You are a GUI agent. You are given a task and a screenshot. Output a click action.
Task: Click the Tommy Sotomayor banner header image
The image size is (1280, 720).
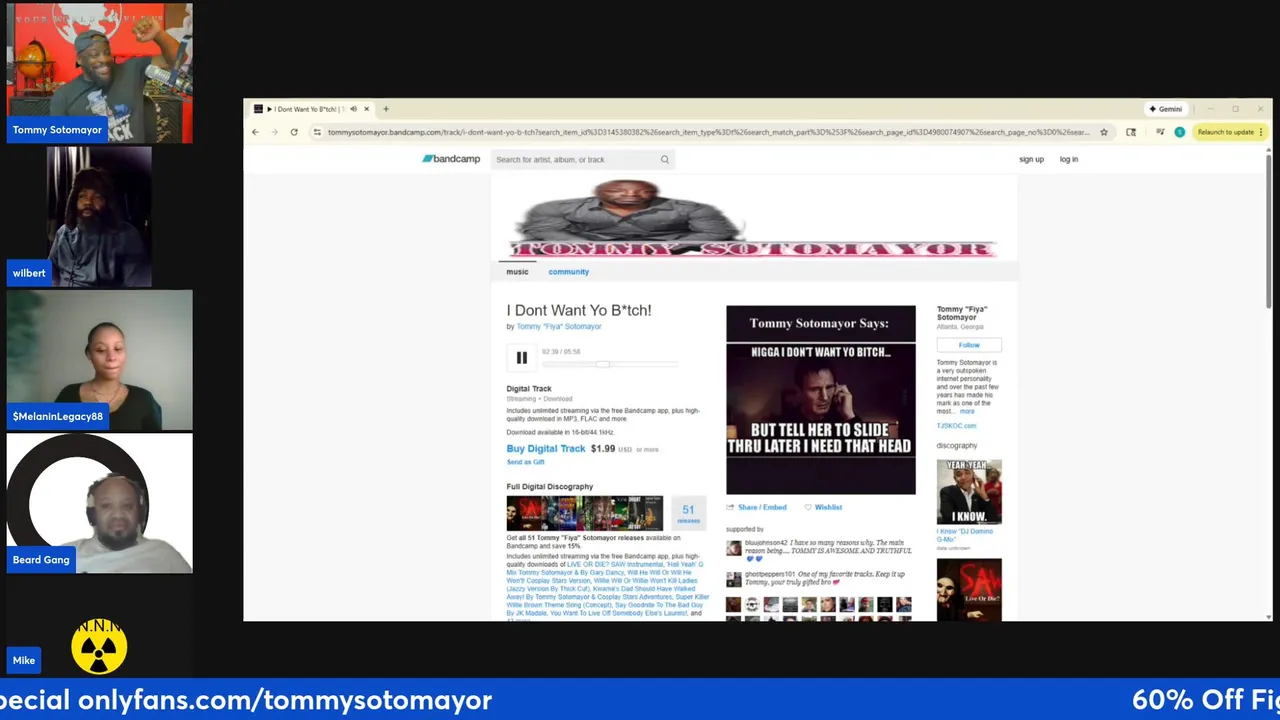pos(754,218)
